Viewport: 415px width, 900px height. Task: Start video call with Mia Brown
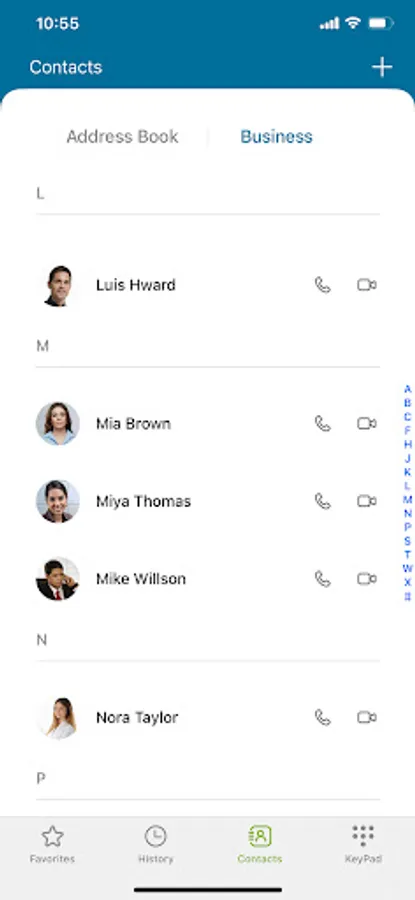coord(367,424)
